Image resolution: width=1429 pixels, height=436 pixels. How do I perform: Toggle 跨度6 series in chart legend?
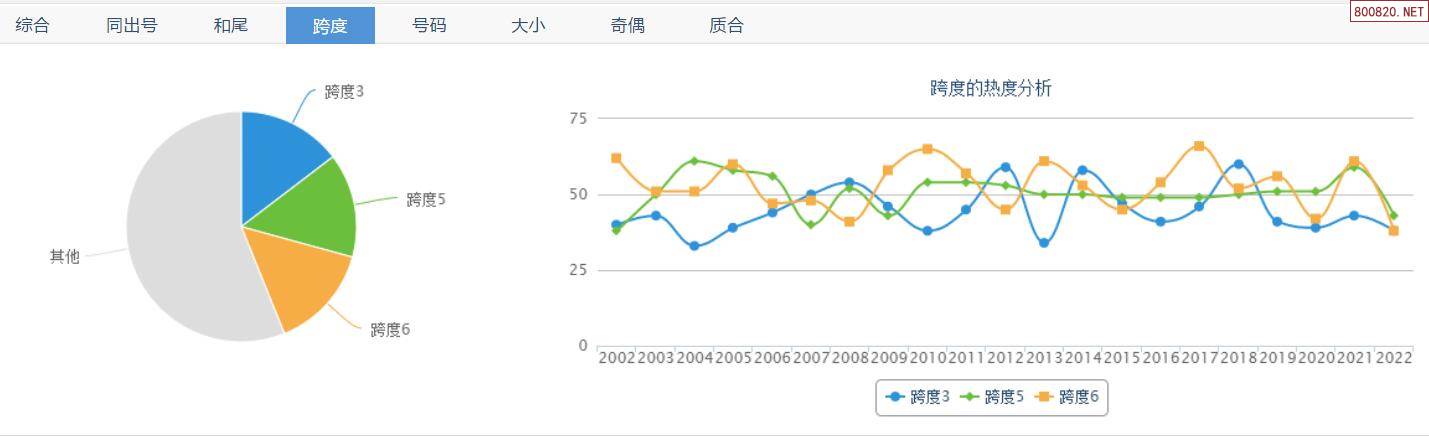coord(1066,397)
